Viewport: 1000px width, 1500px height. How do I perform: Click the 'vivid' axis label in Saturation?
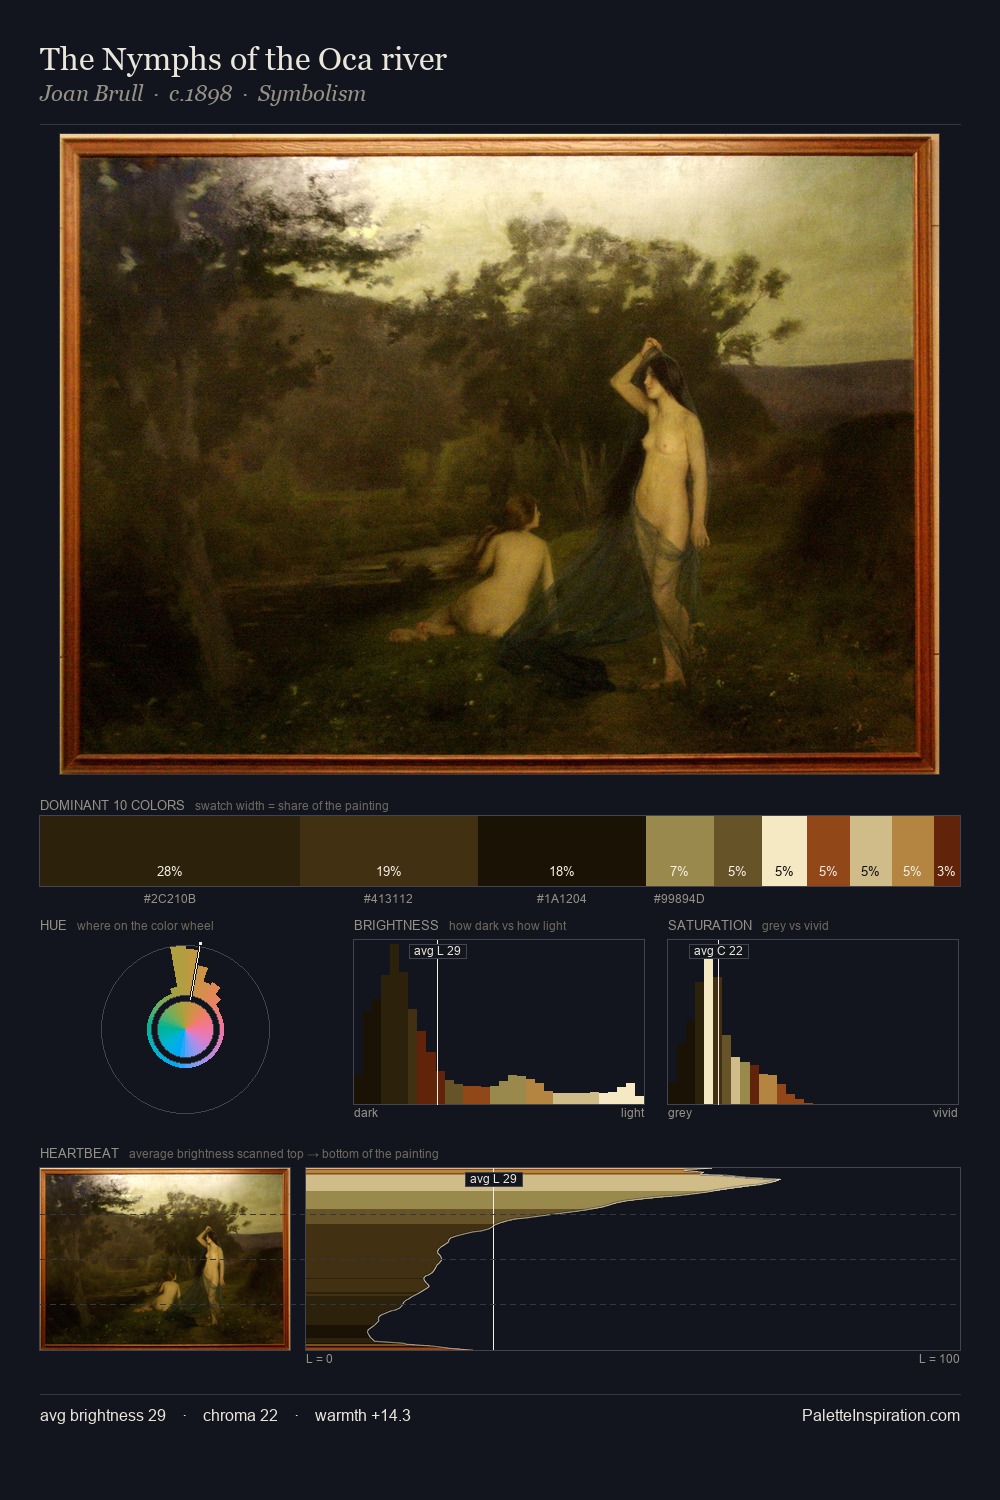[945, 1113]
